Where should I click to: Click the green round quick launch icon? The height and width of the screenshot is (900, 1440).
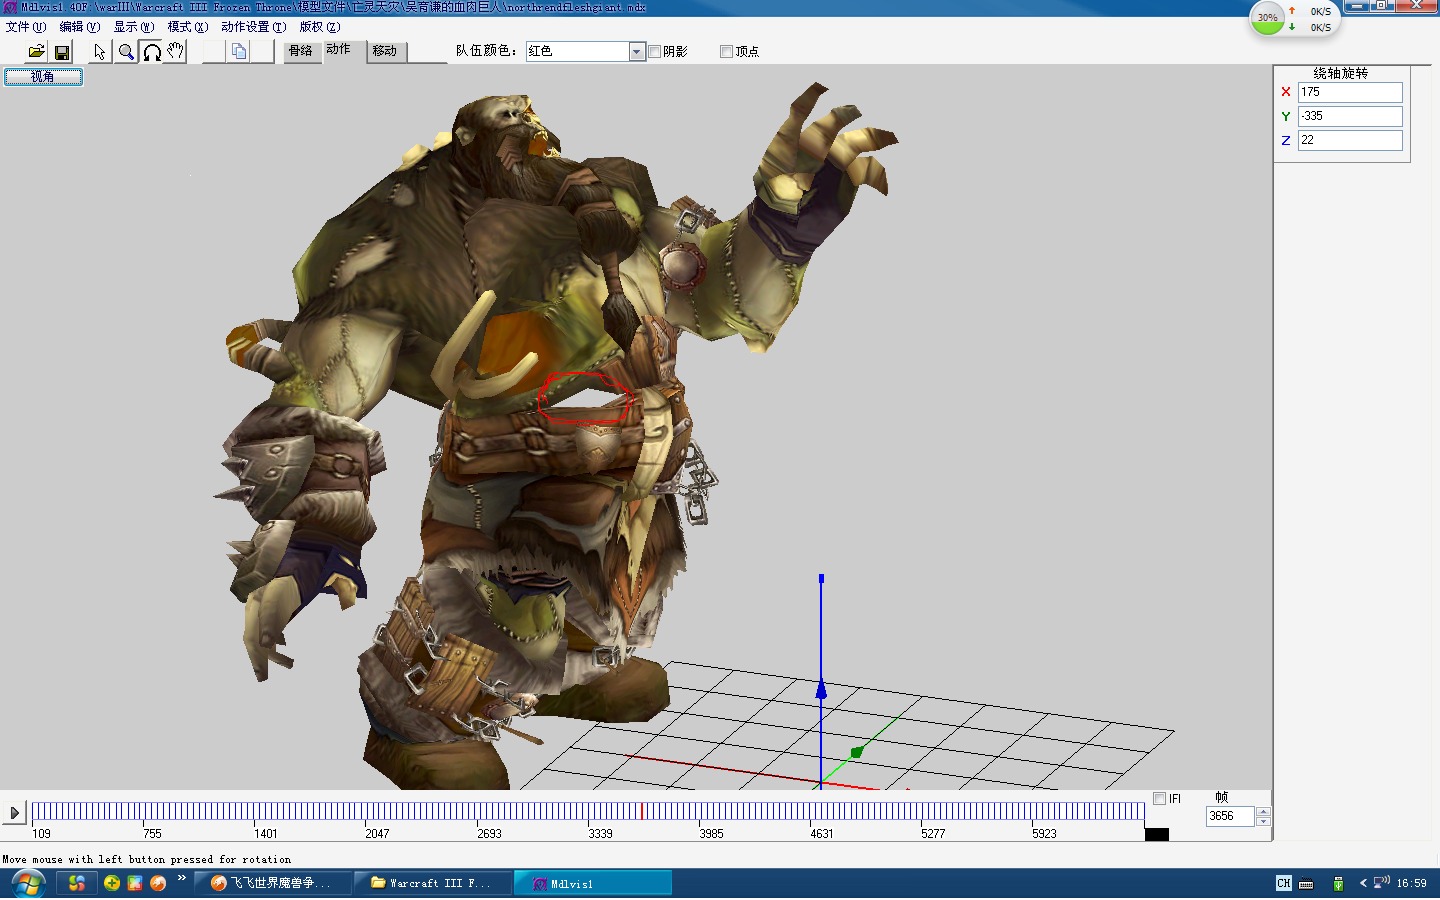[x=111, y=883]
